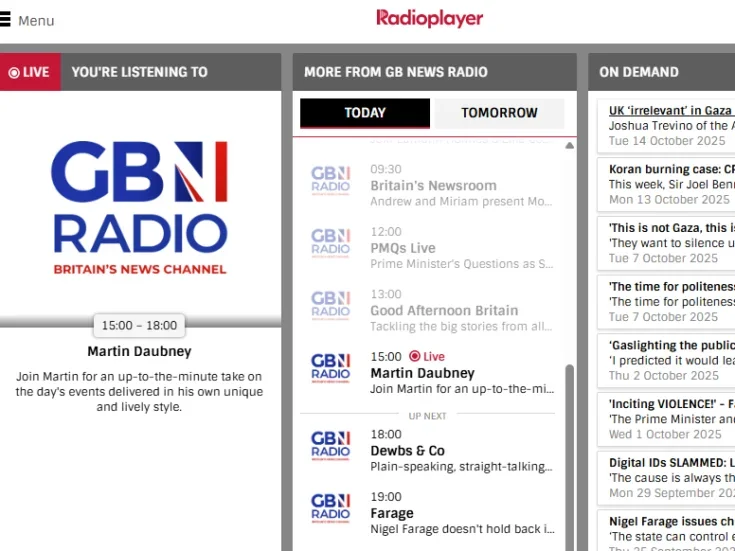The width and height of the screenshot is (735, 551).
Task: Click 'Thu 2 October 2025' date text
Action: [x=663, y=375]
